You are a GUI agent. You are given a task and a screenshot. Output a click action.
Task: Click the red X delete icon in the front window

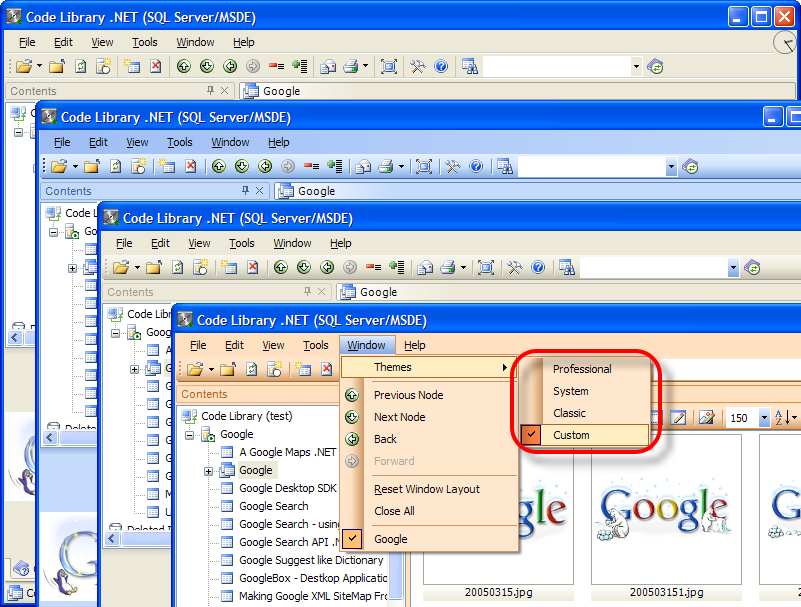pyautogui.click(x=326, y=369)
